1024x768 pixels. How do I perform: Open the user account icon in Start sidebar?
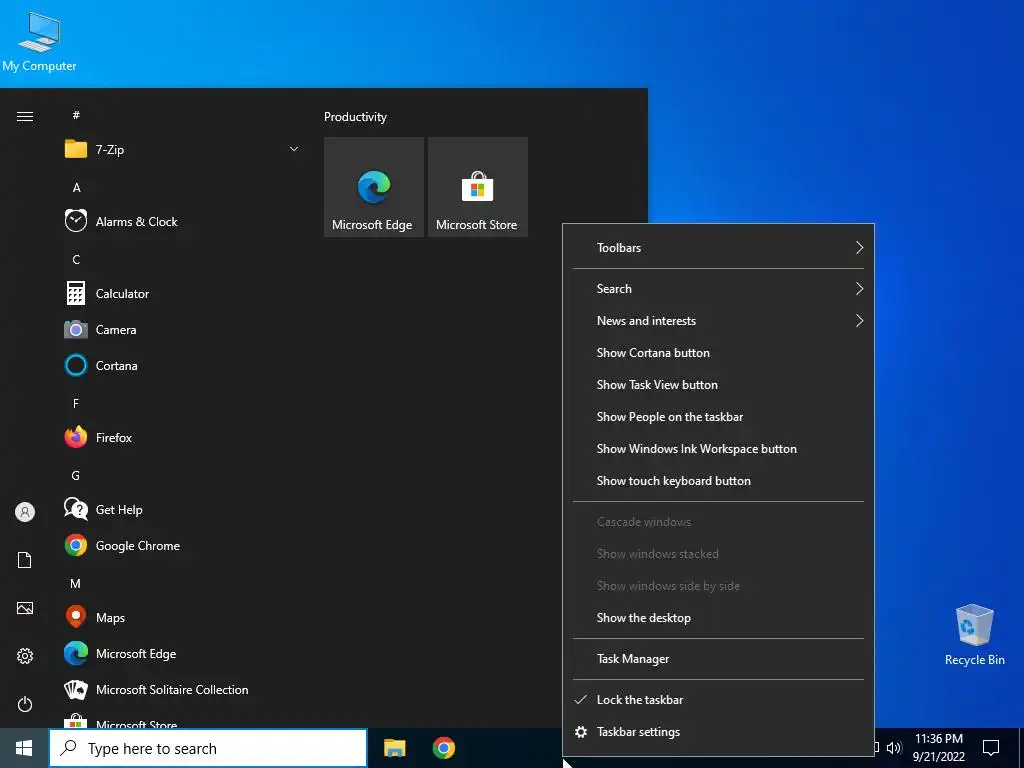tap(25, 512)
